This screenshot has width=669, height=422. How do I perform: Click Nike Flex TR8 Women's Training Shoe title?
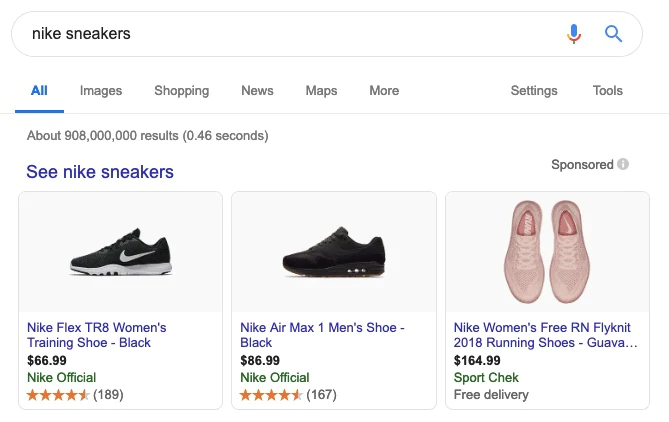(x=96, y=335)
